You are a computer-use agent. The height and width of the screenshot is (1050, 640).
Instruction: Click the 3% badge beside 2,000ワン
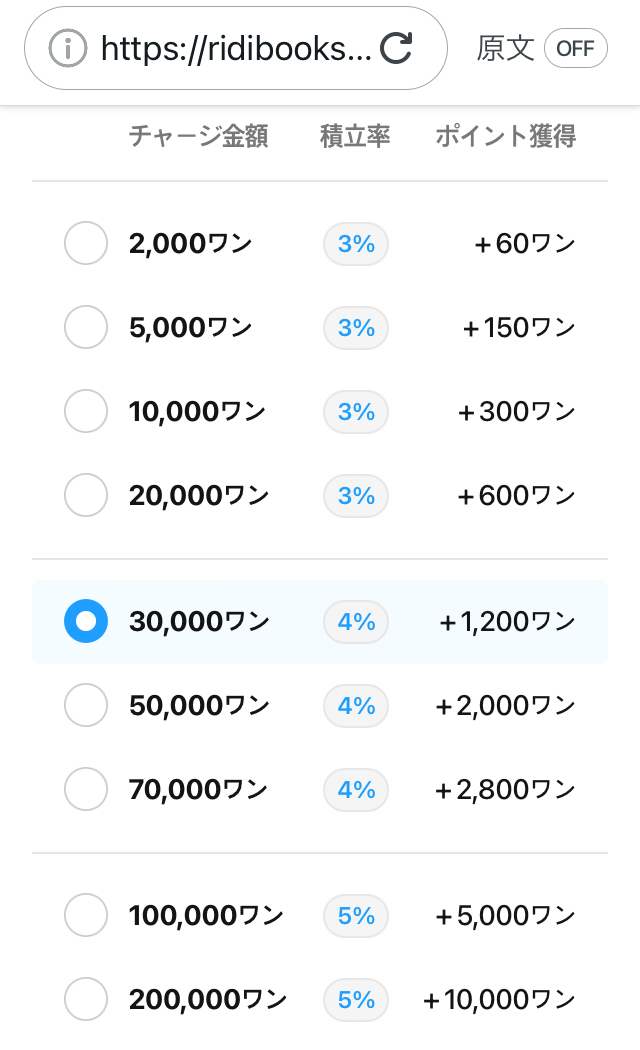tap(355, 243)
